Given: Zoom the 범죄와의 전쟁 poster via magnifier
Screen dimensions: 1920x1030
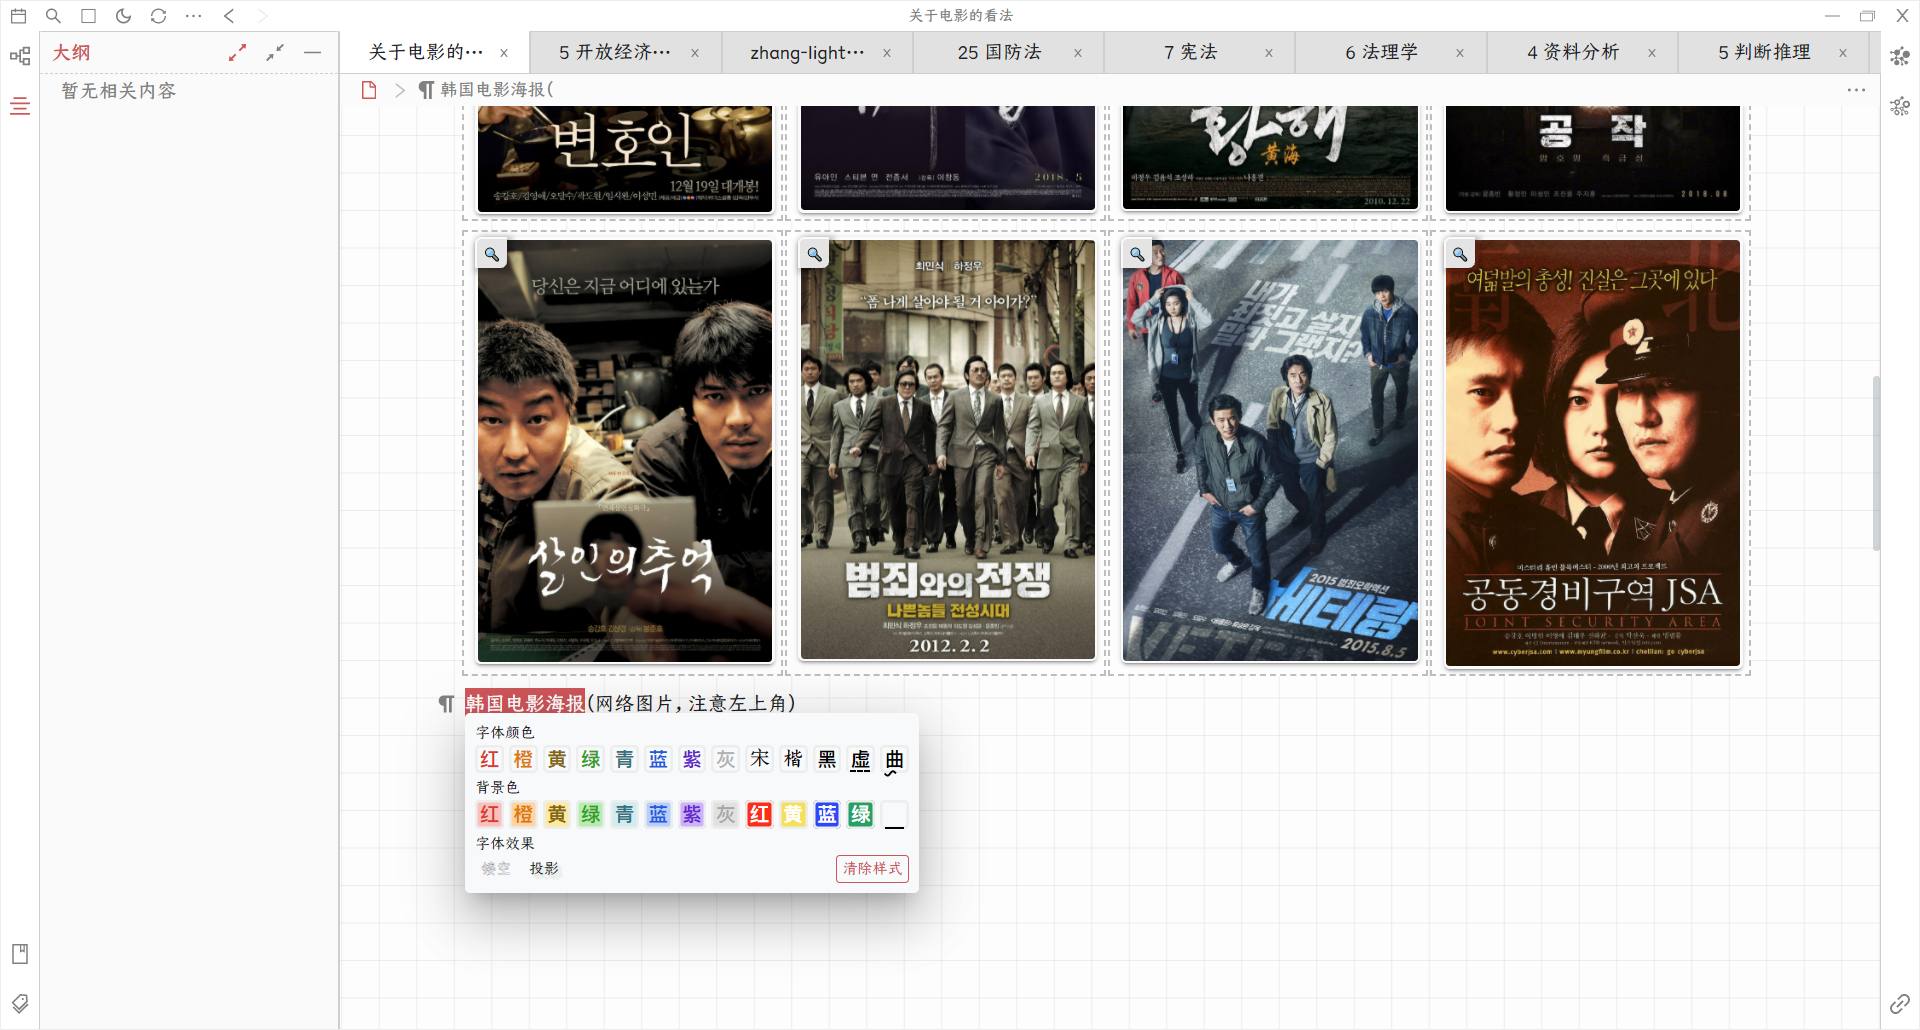Looking at the screenshot, I should pyautogui.click(x=815, y=254).
